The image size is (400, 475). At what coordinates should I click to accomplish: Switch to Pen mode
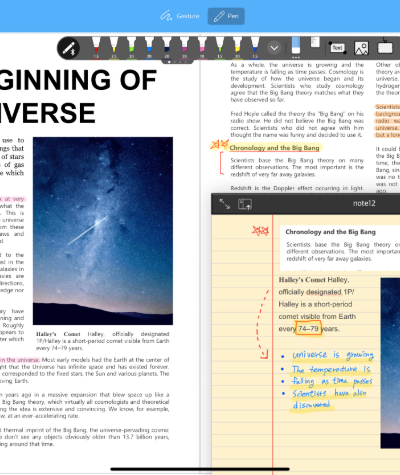click(226, 16)
